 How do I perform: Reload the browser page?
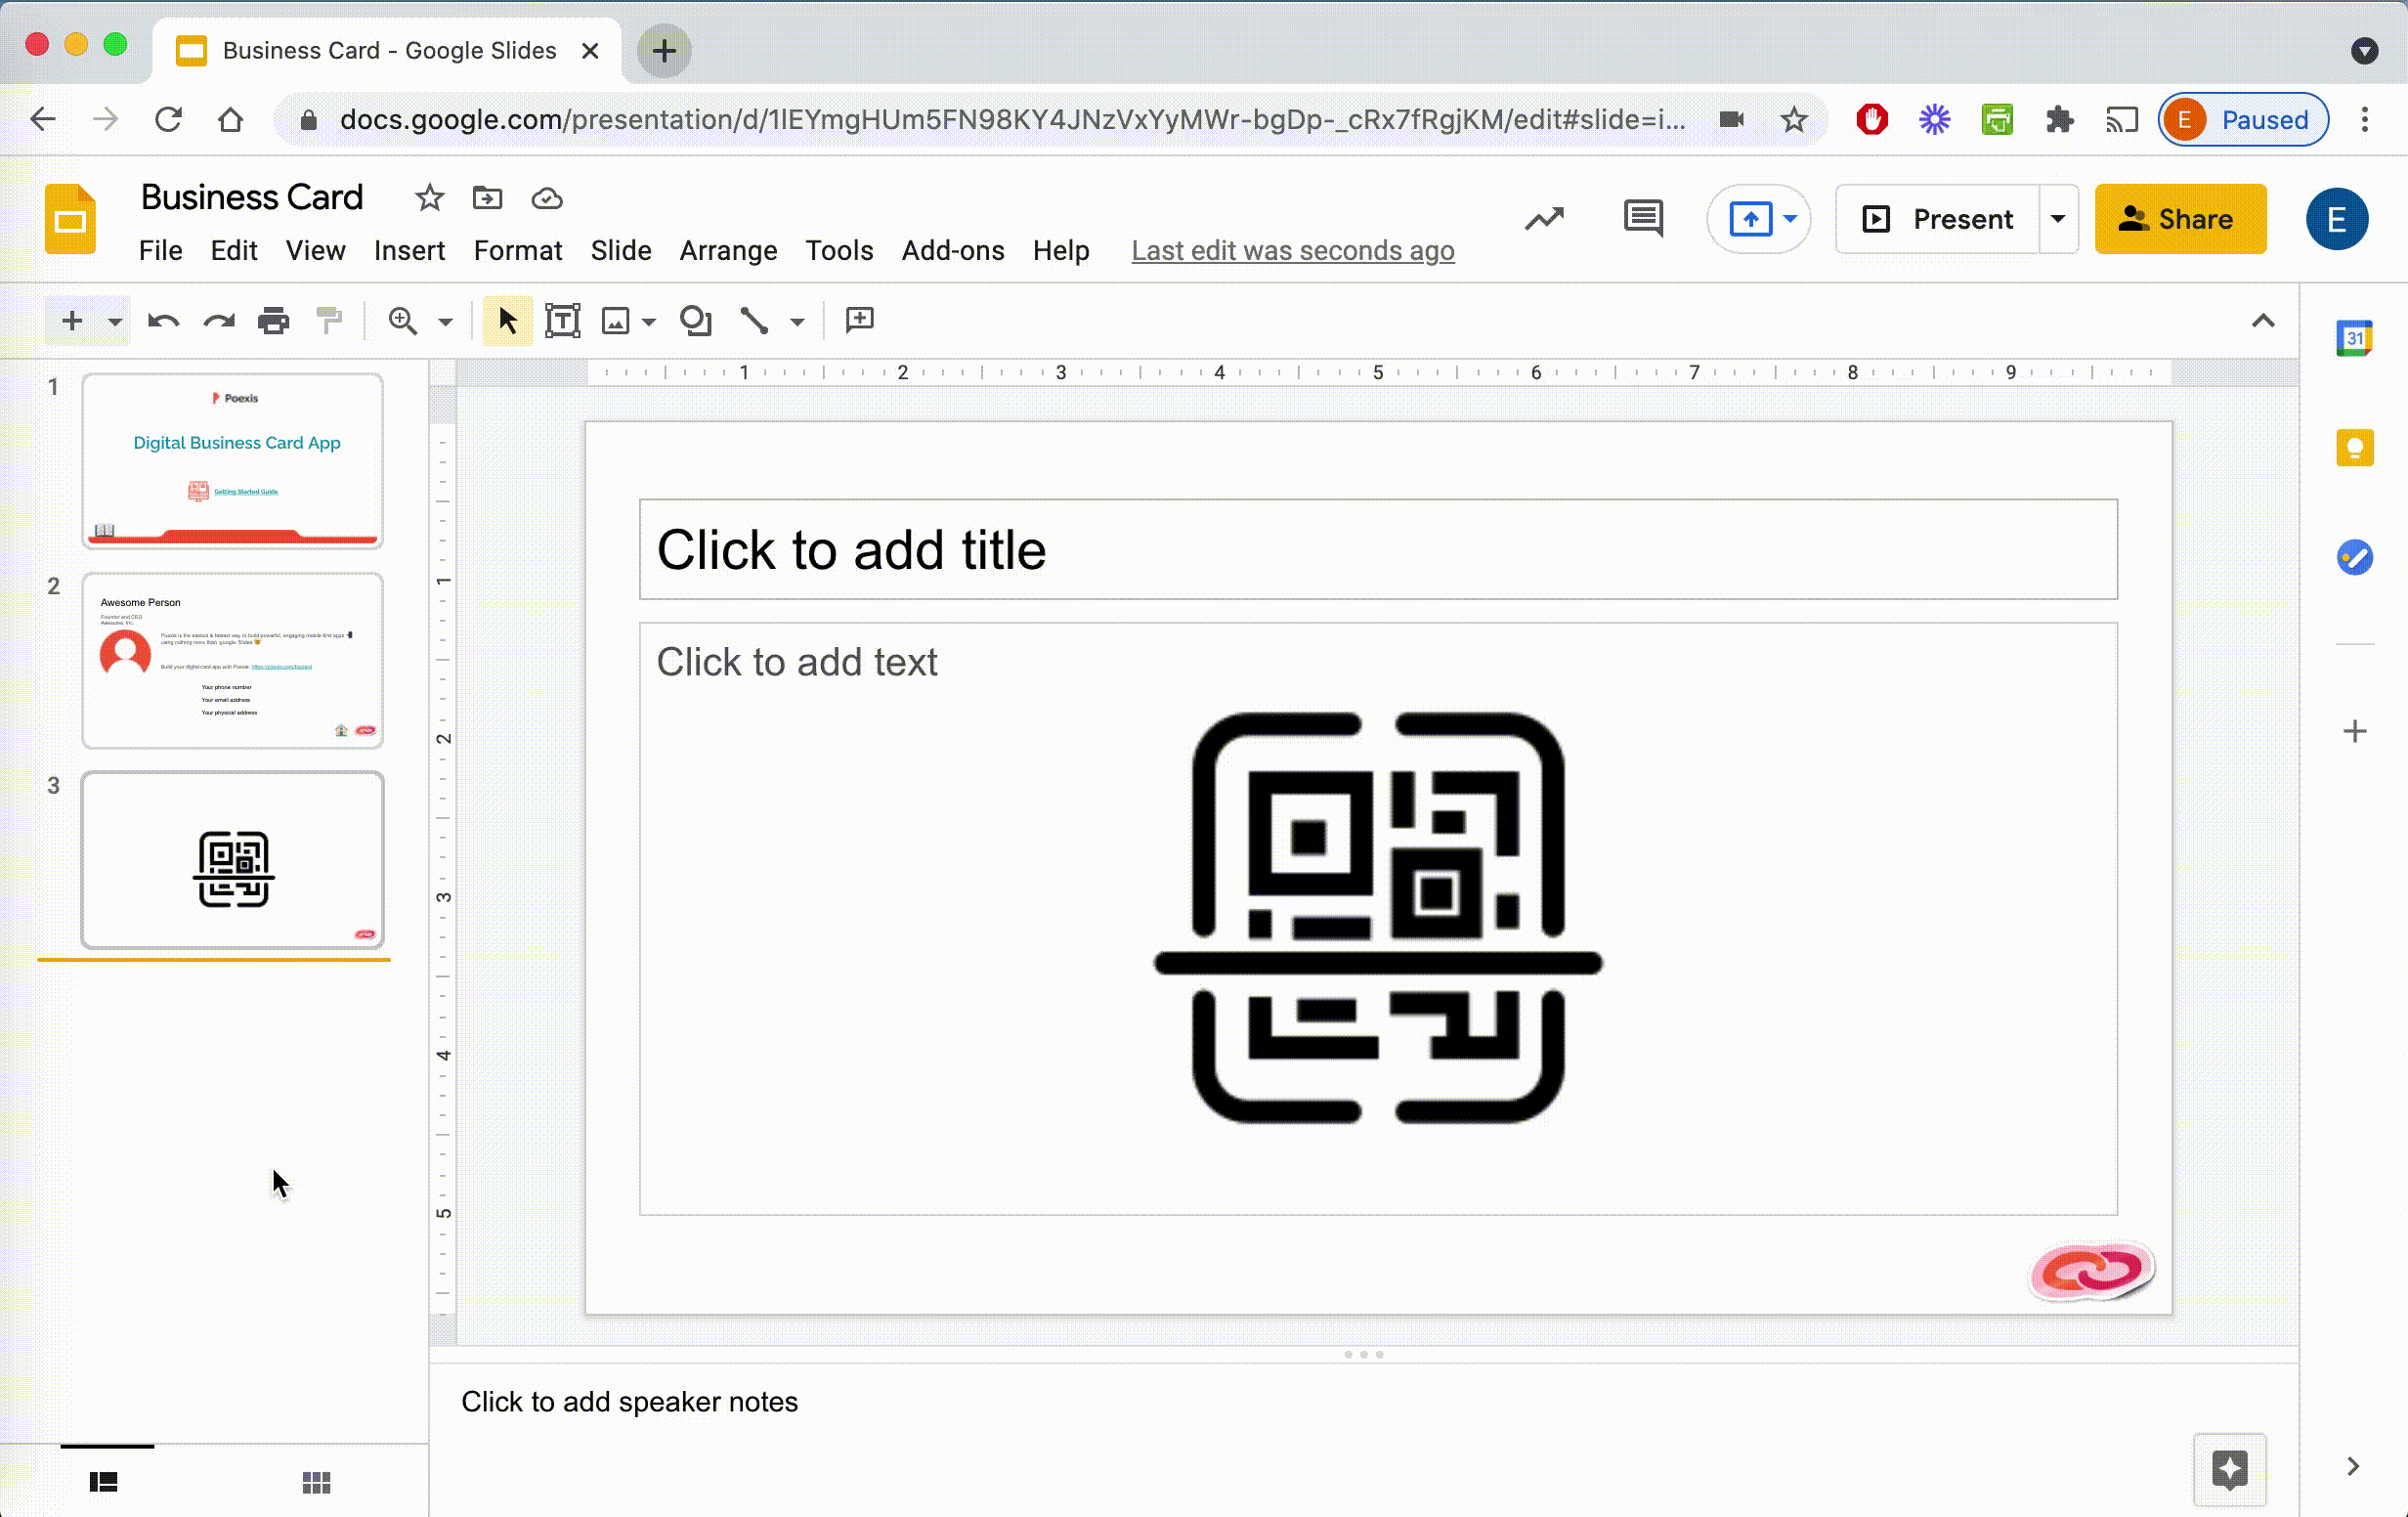tap(168, 120)
